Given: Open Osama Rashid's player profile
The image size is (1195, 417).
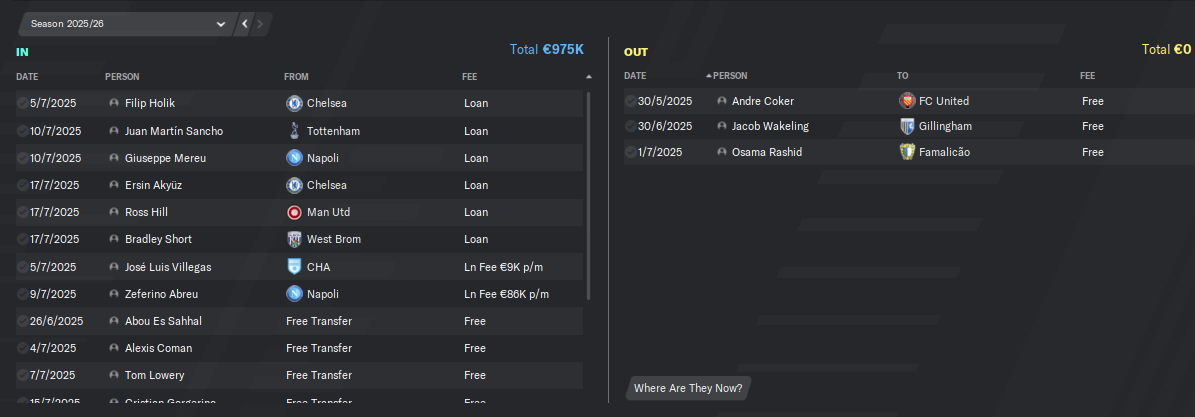Looking at the screenshot, I should (x=767, y=152).
